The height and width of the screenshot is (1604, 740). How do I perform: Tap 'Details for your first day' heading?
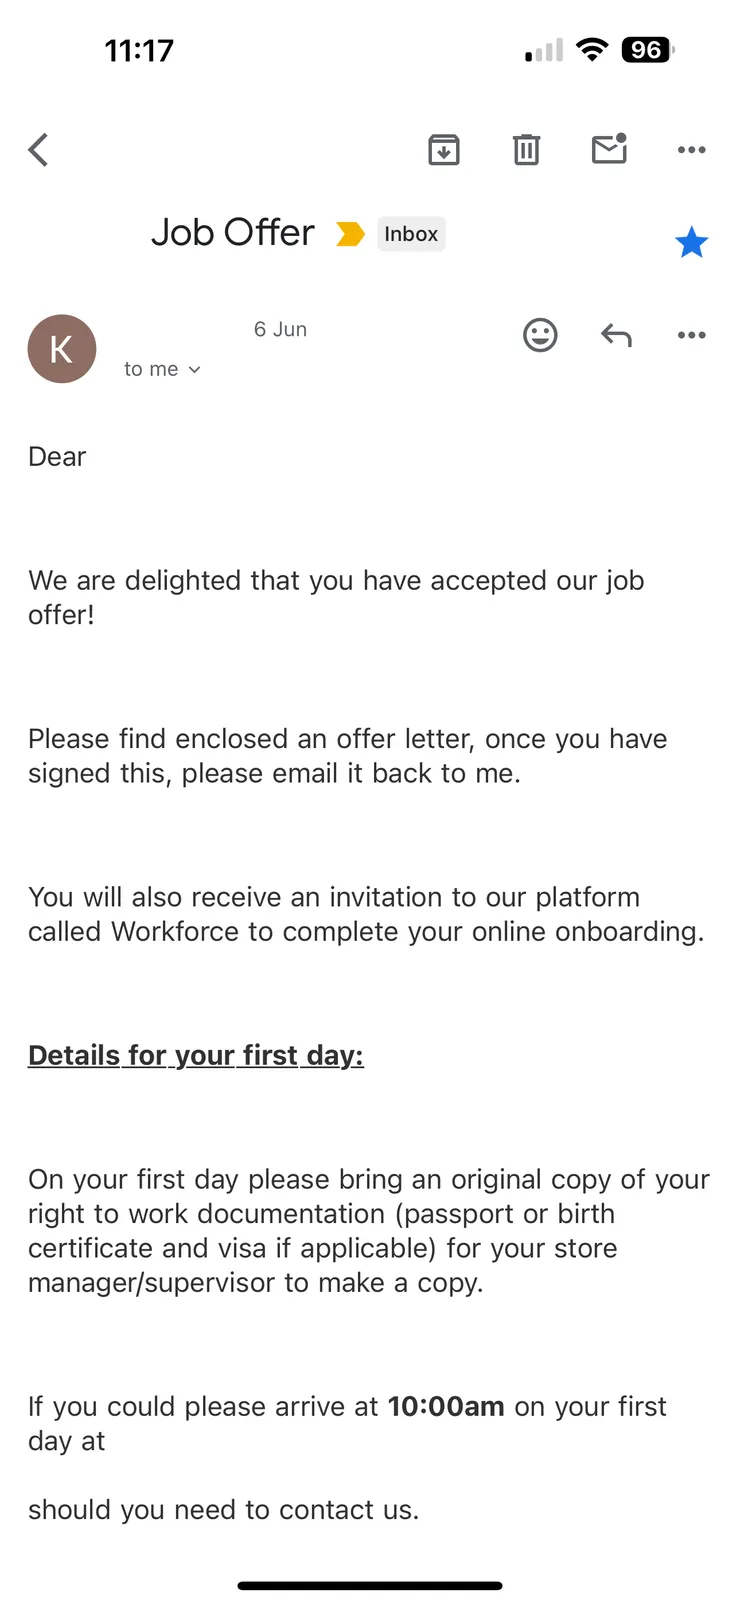(x=196, y=1056)
